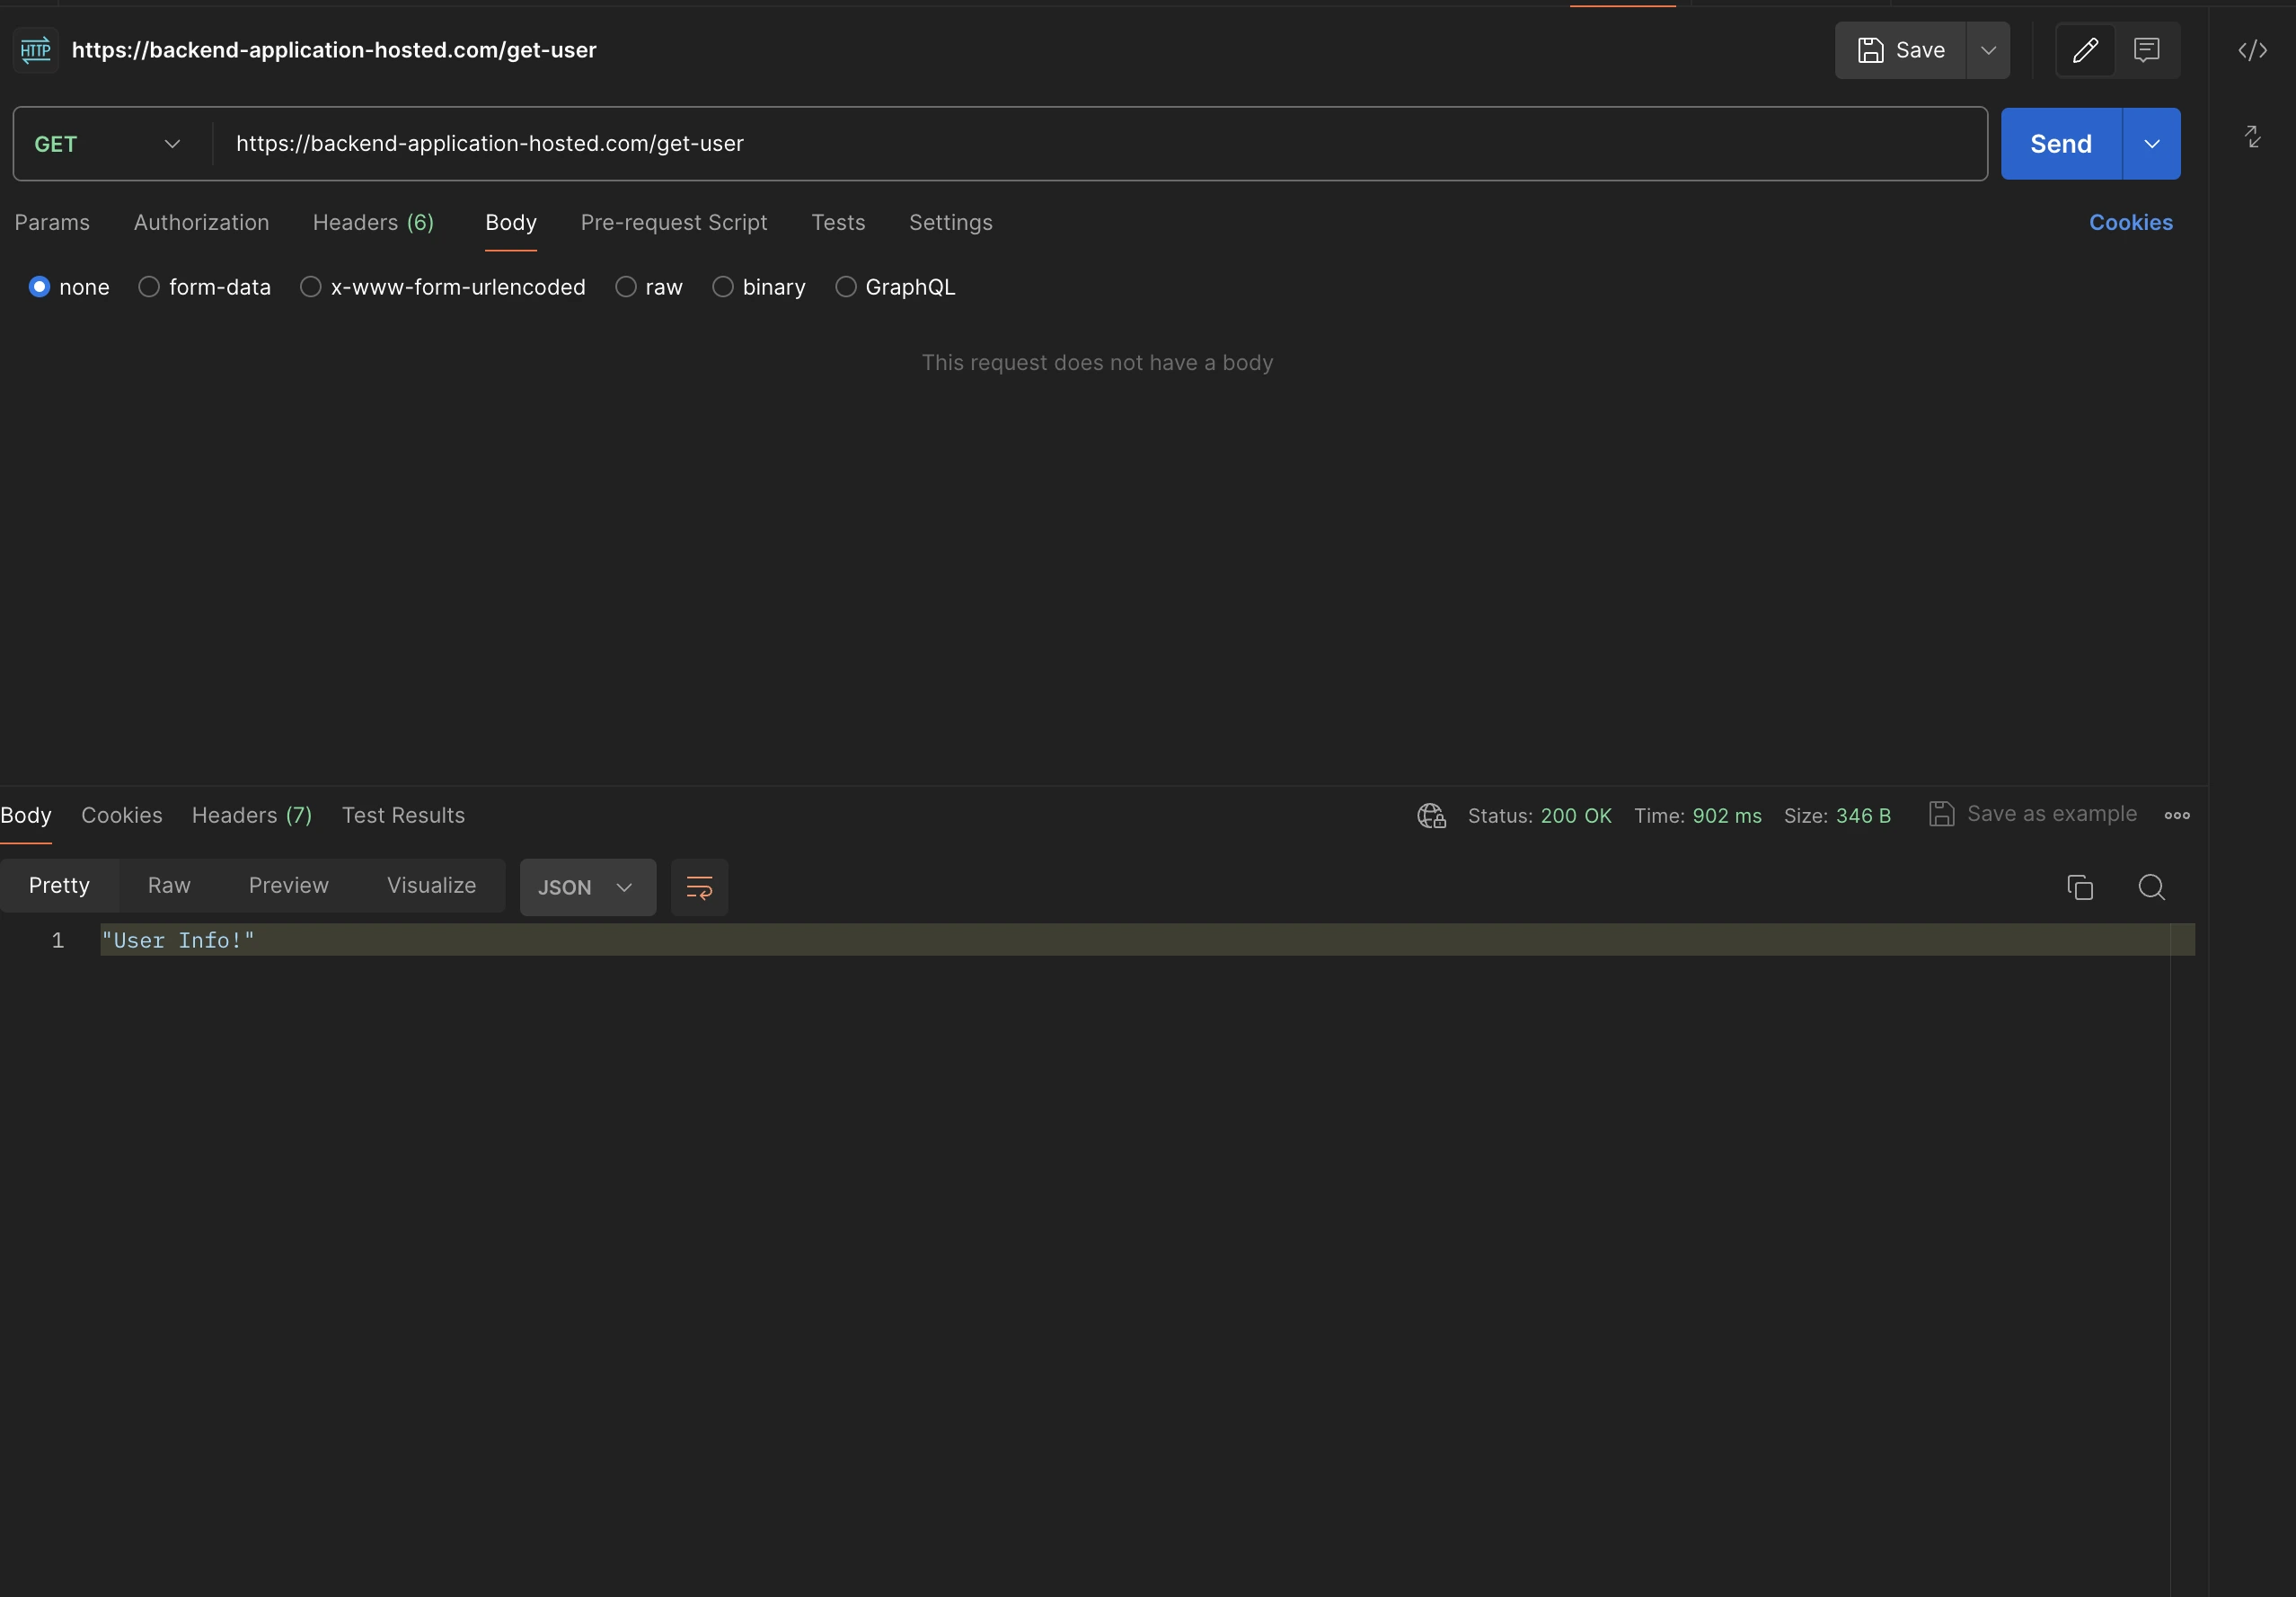Open the response more options dots
Image resolution: width=2296 pixels, height=1597 pixels.
click(2177, 816)
